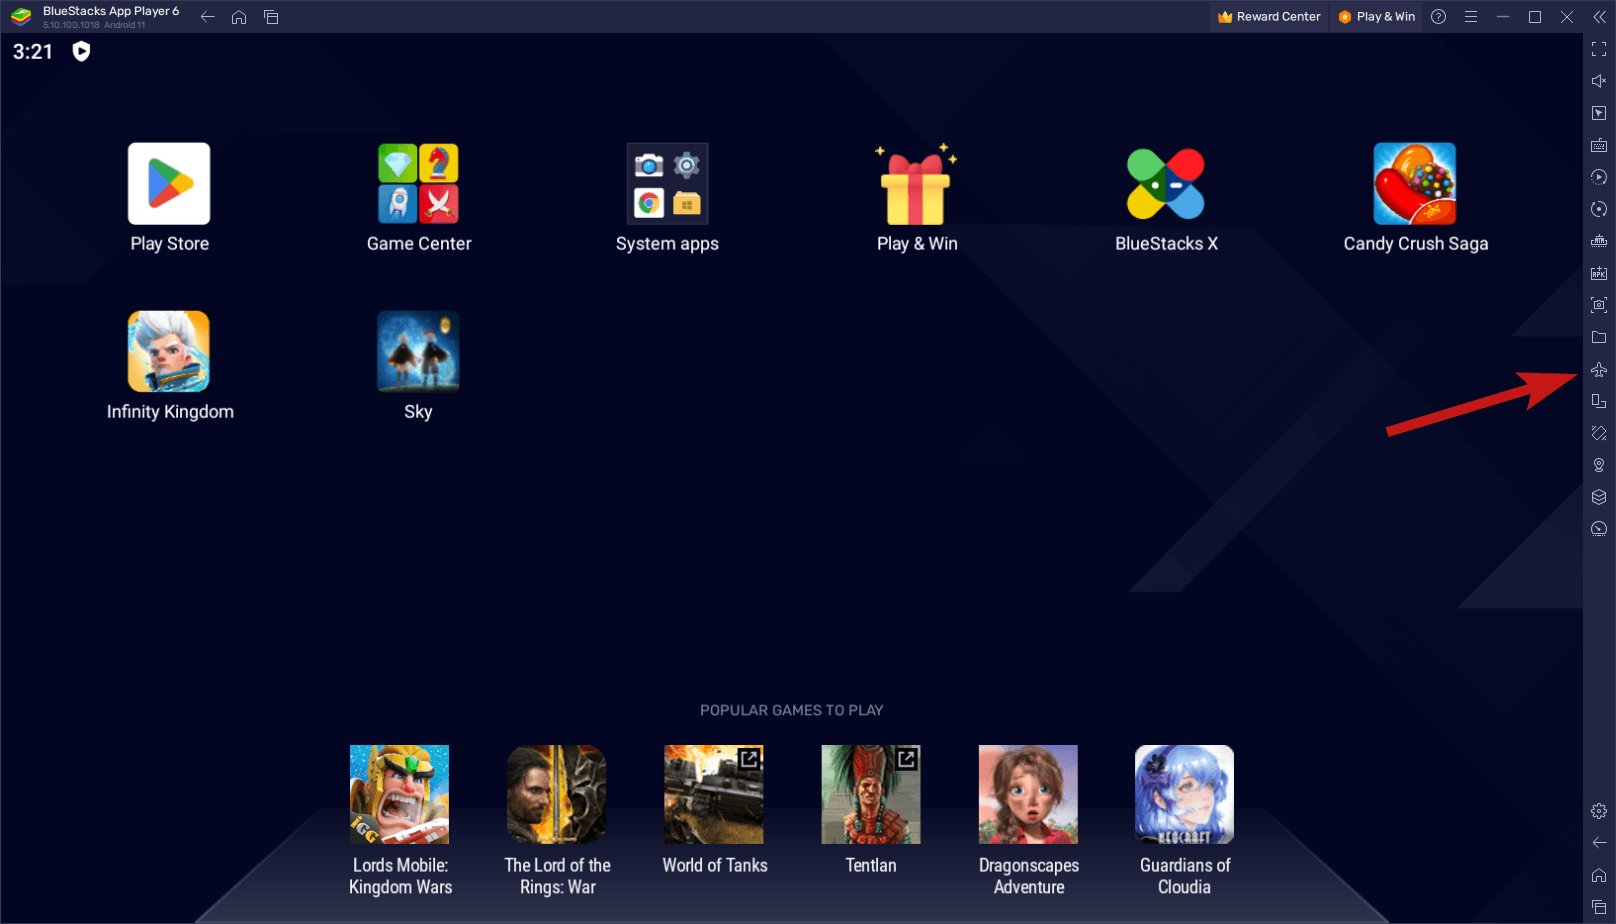Open the memory trim speedometer icon
Image resolution: width=1616 pixels, height=924 pixels.
pyautogui.click(x=1599, y=529)
